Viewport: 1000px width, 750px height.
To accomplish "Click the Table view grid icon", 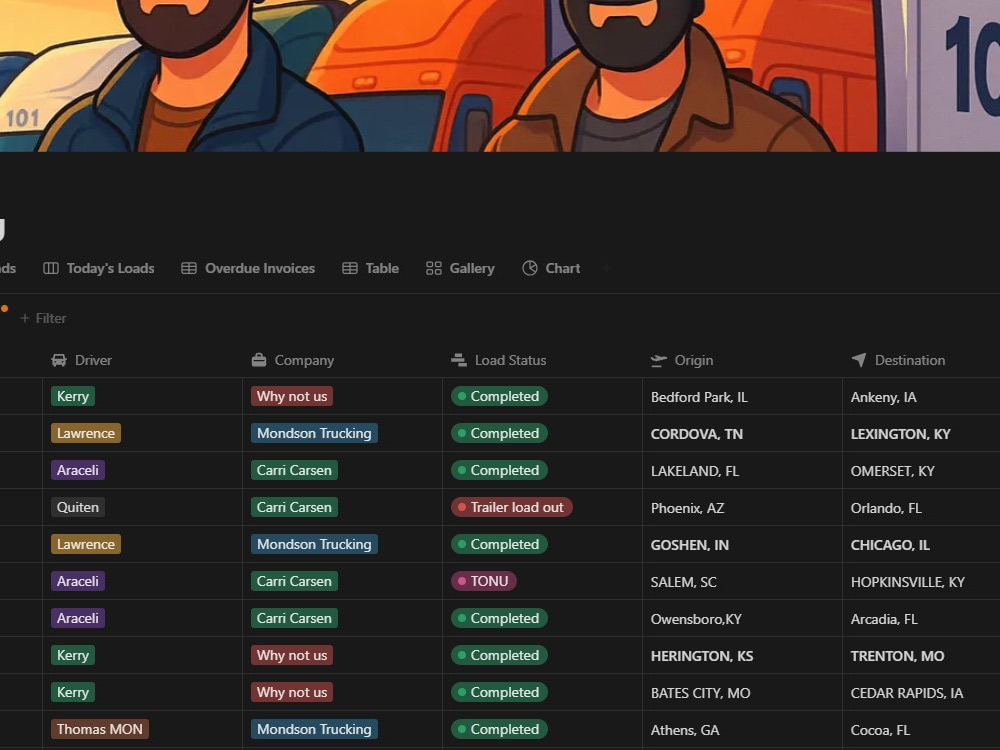I will click(x=349, y=268).
